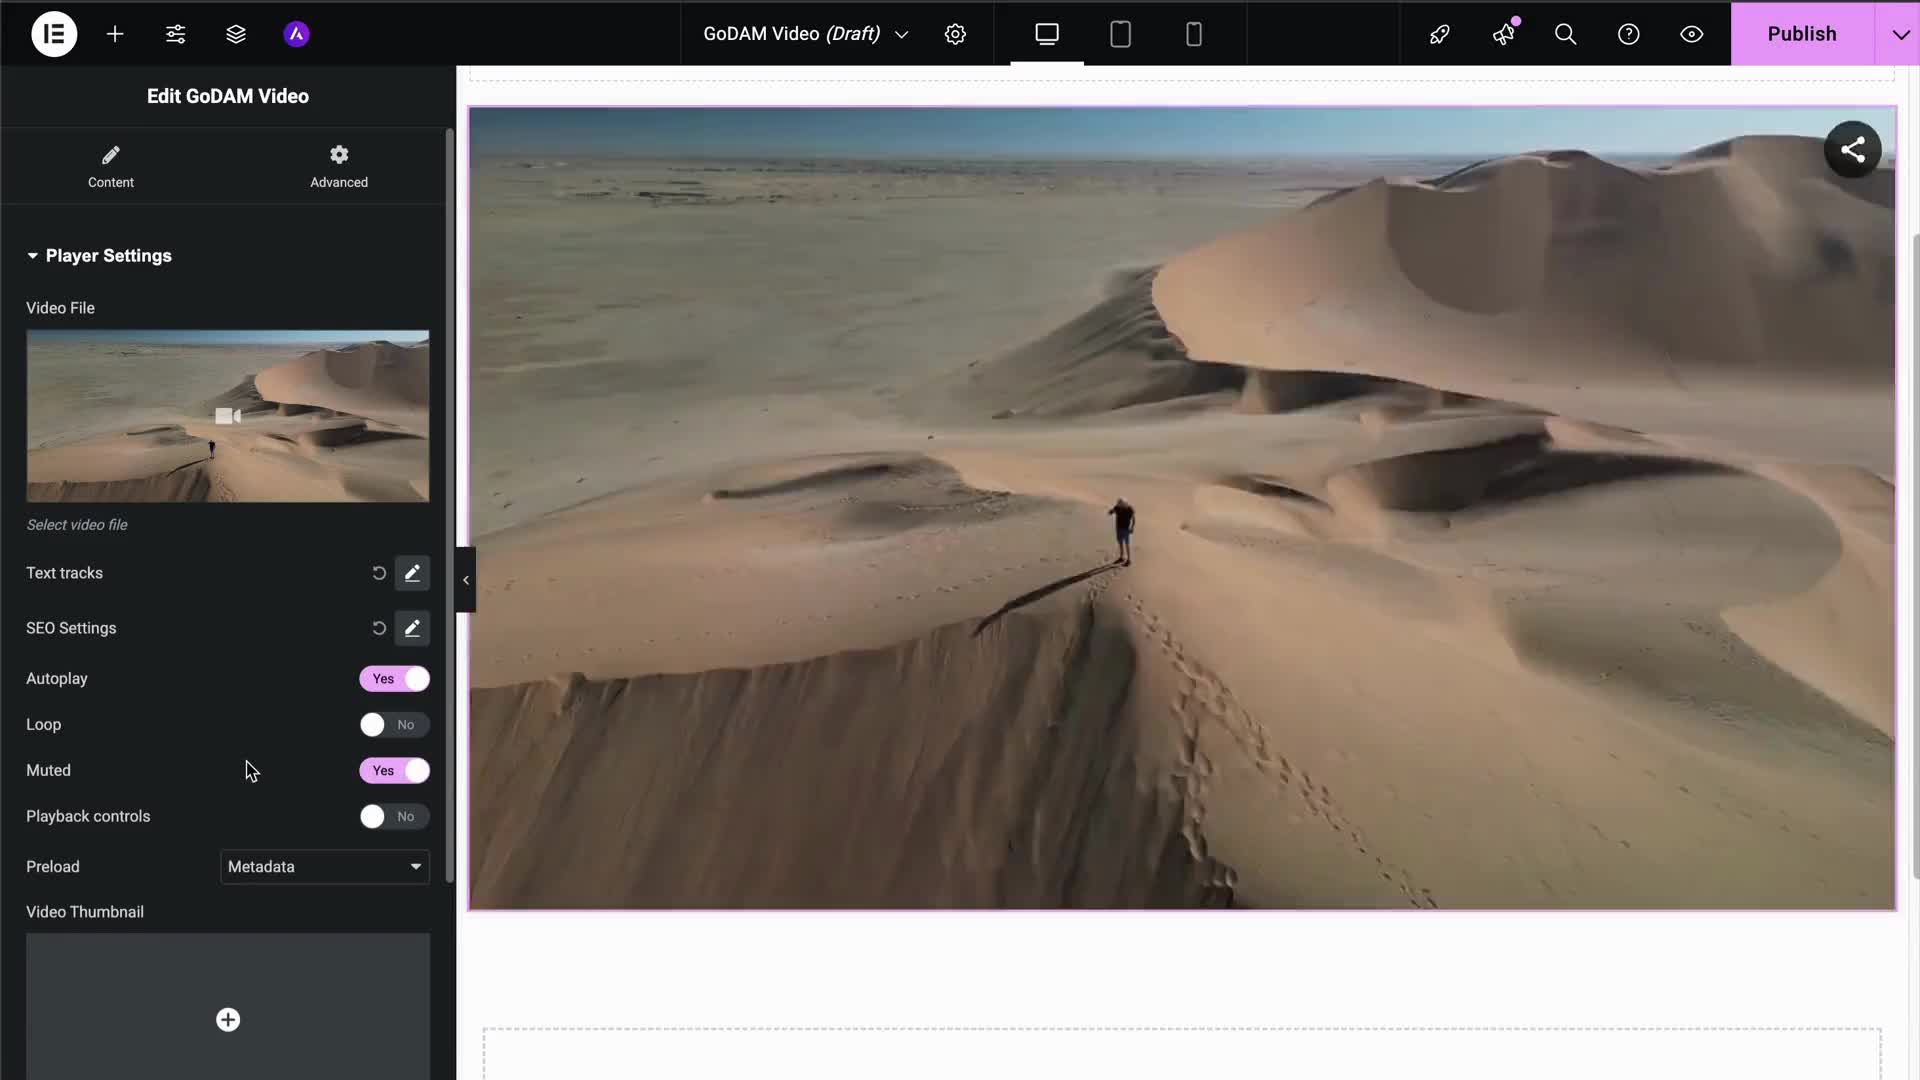
Task: Switch to the Content tab
Action: click(x=110, y=166)
